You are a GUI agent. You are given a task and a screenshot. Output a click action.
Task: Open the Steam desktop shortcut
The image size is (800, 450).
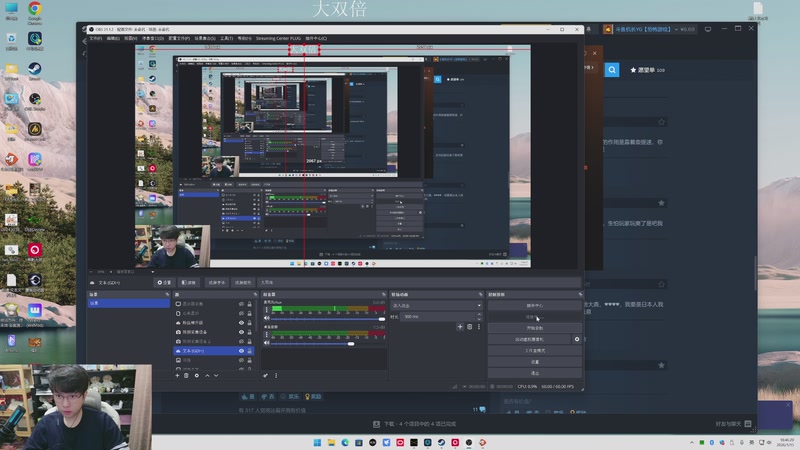point(35,71)
